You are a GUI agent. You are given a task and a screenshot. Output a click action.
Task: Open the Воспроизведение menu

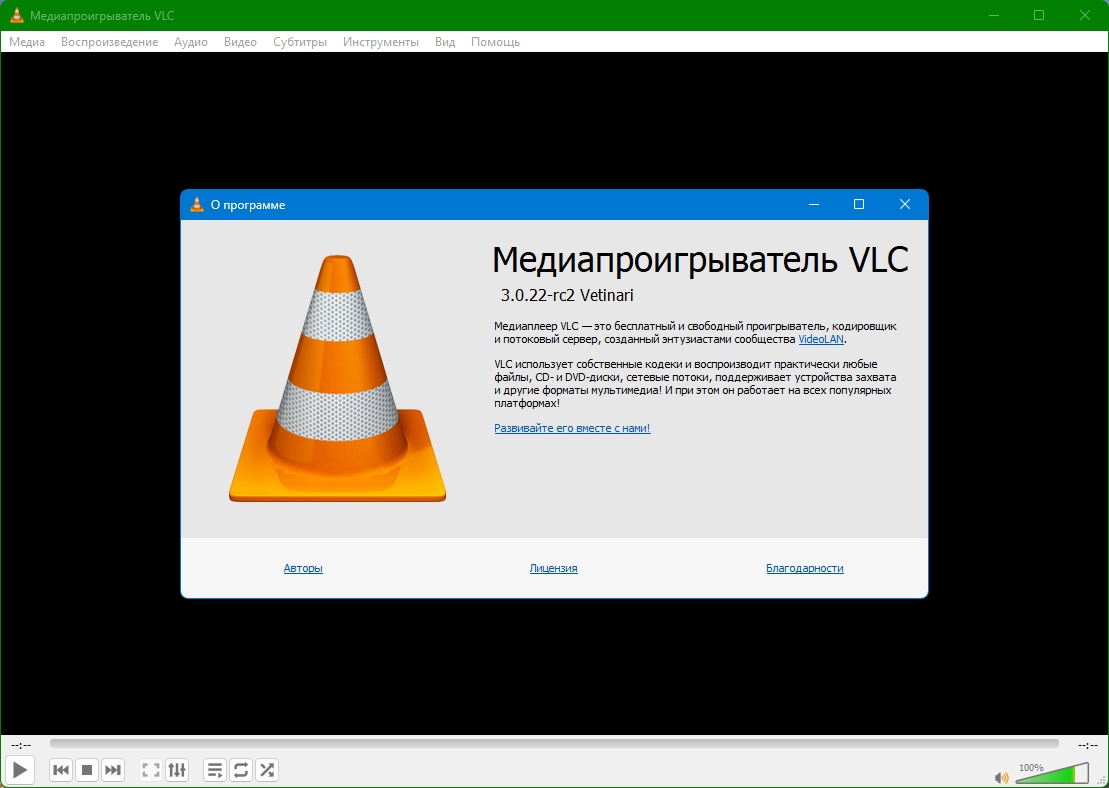click(110, 42)
